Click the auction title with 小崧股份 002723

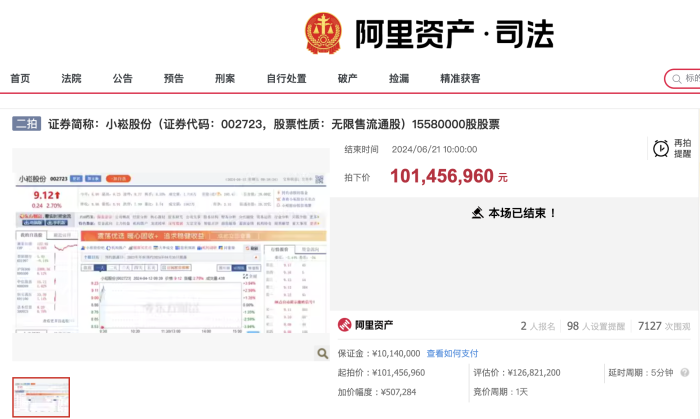point(274,124)
